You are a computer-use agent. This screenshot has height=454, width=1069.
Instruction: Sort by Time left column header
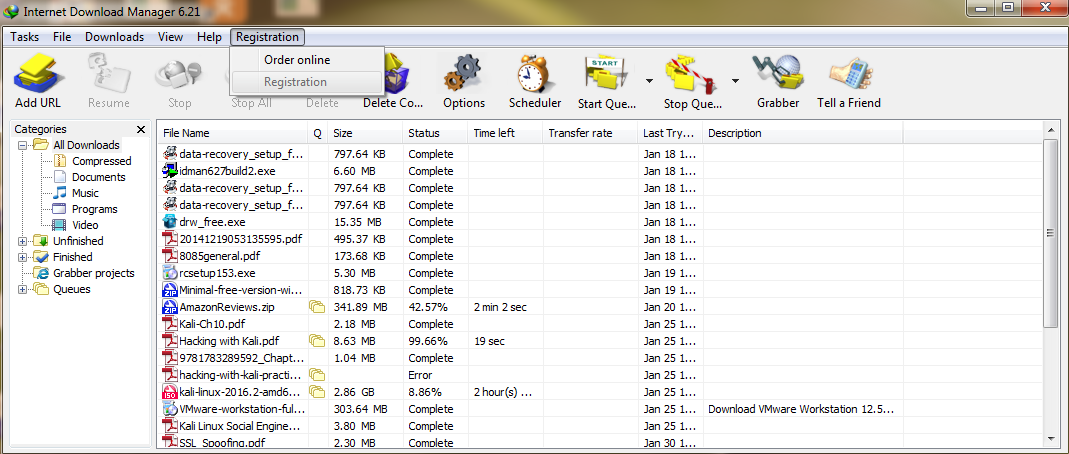(505, 134)
